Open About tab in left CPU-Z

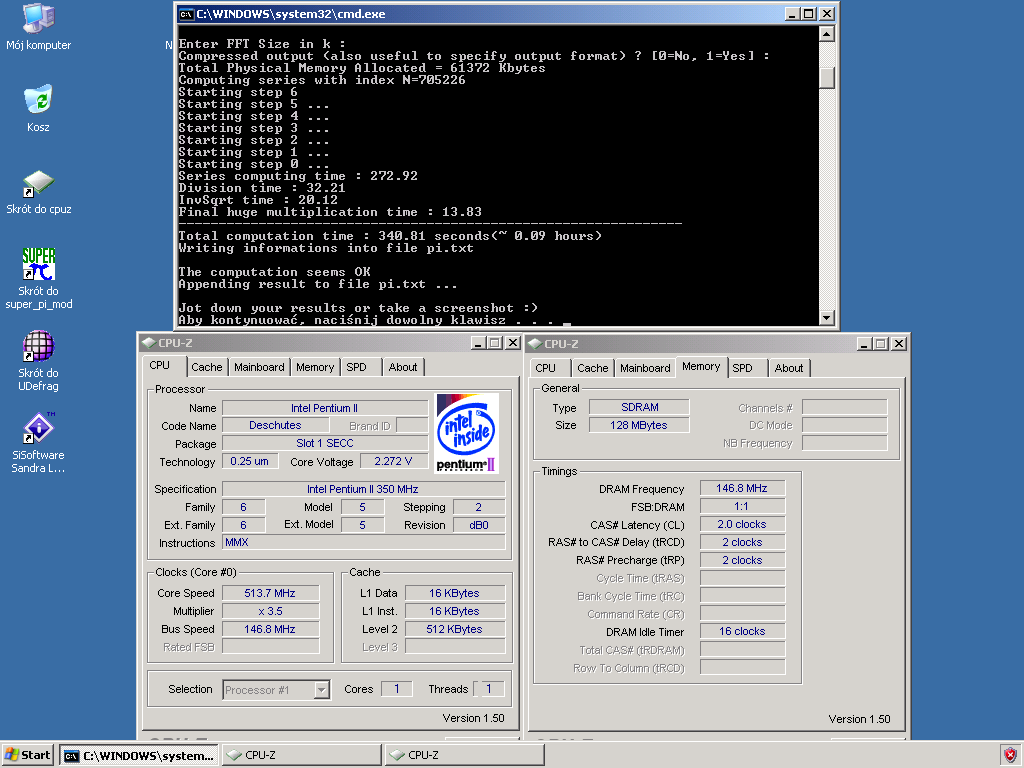tap(403, 367)
